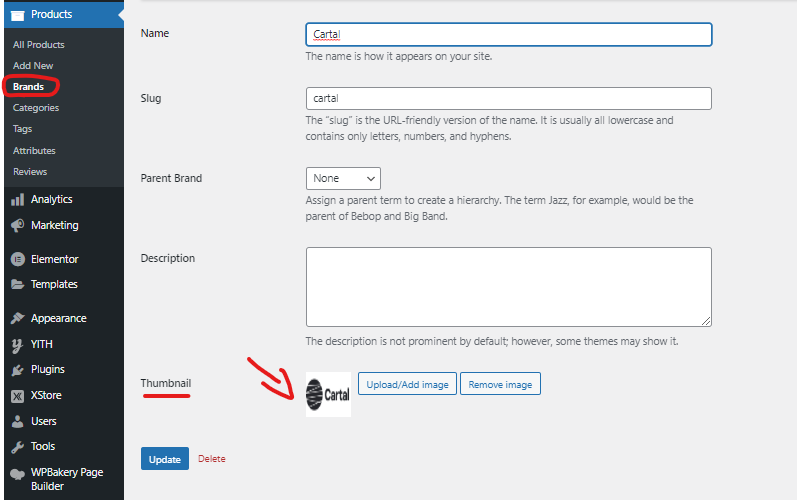Open the YITH menu label

pos(42,344)
